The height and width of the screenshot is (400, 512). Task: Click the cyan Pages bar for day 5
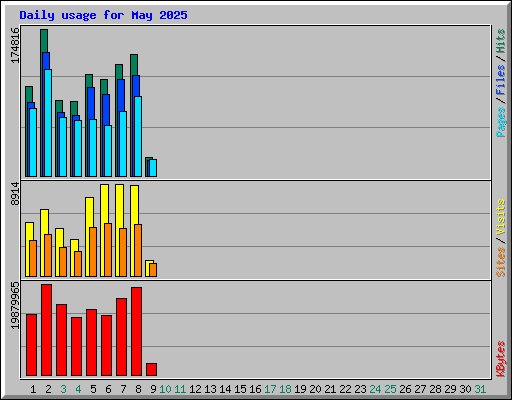click(93, 148)
